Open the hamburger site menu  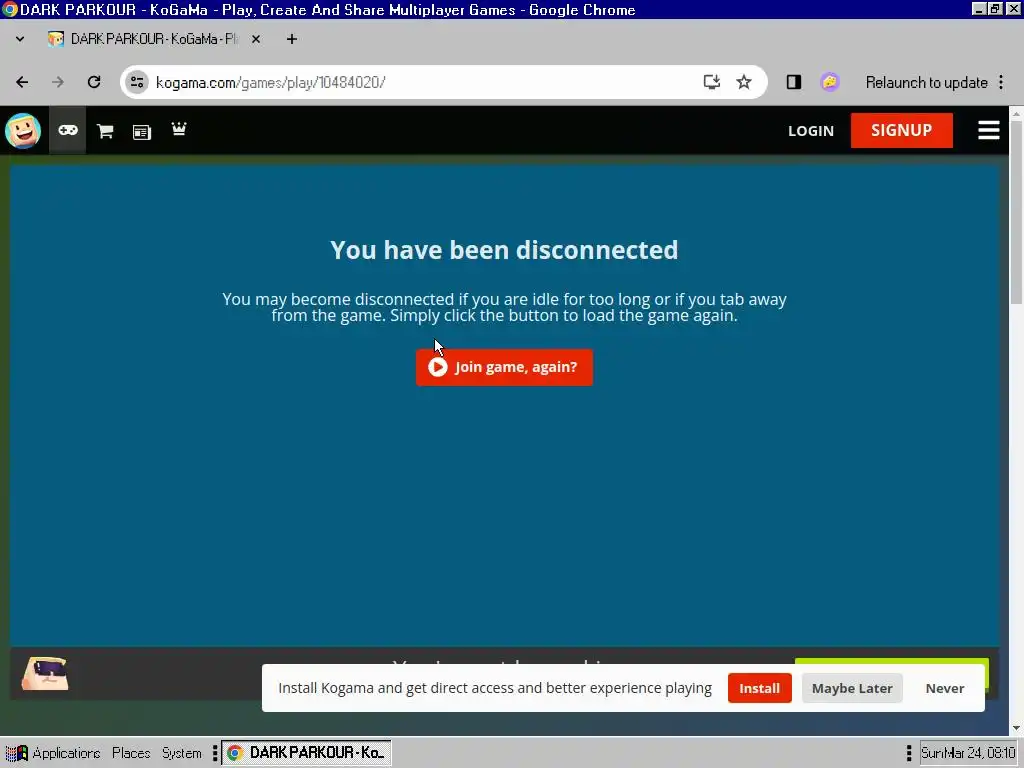tap(989, 130)
